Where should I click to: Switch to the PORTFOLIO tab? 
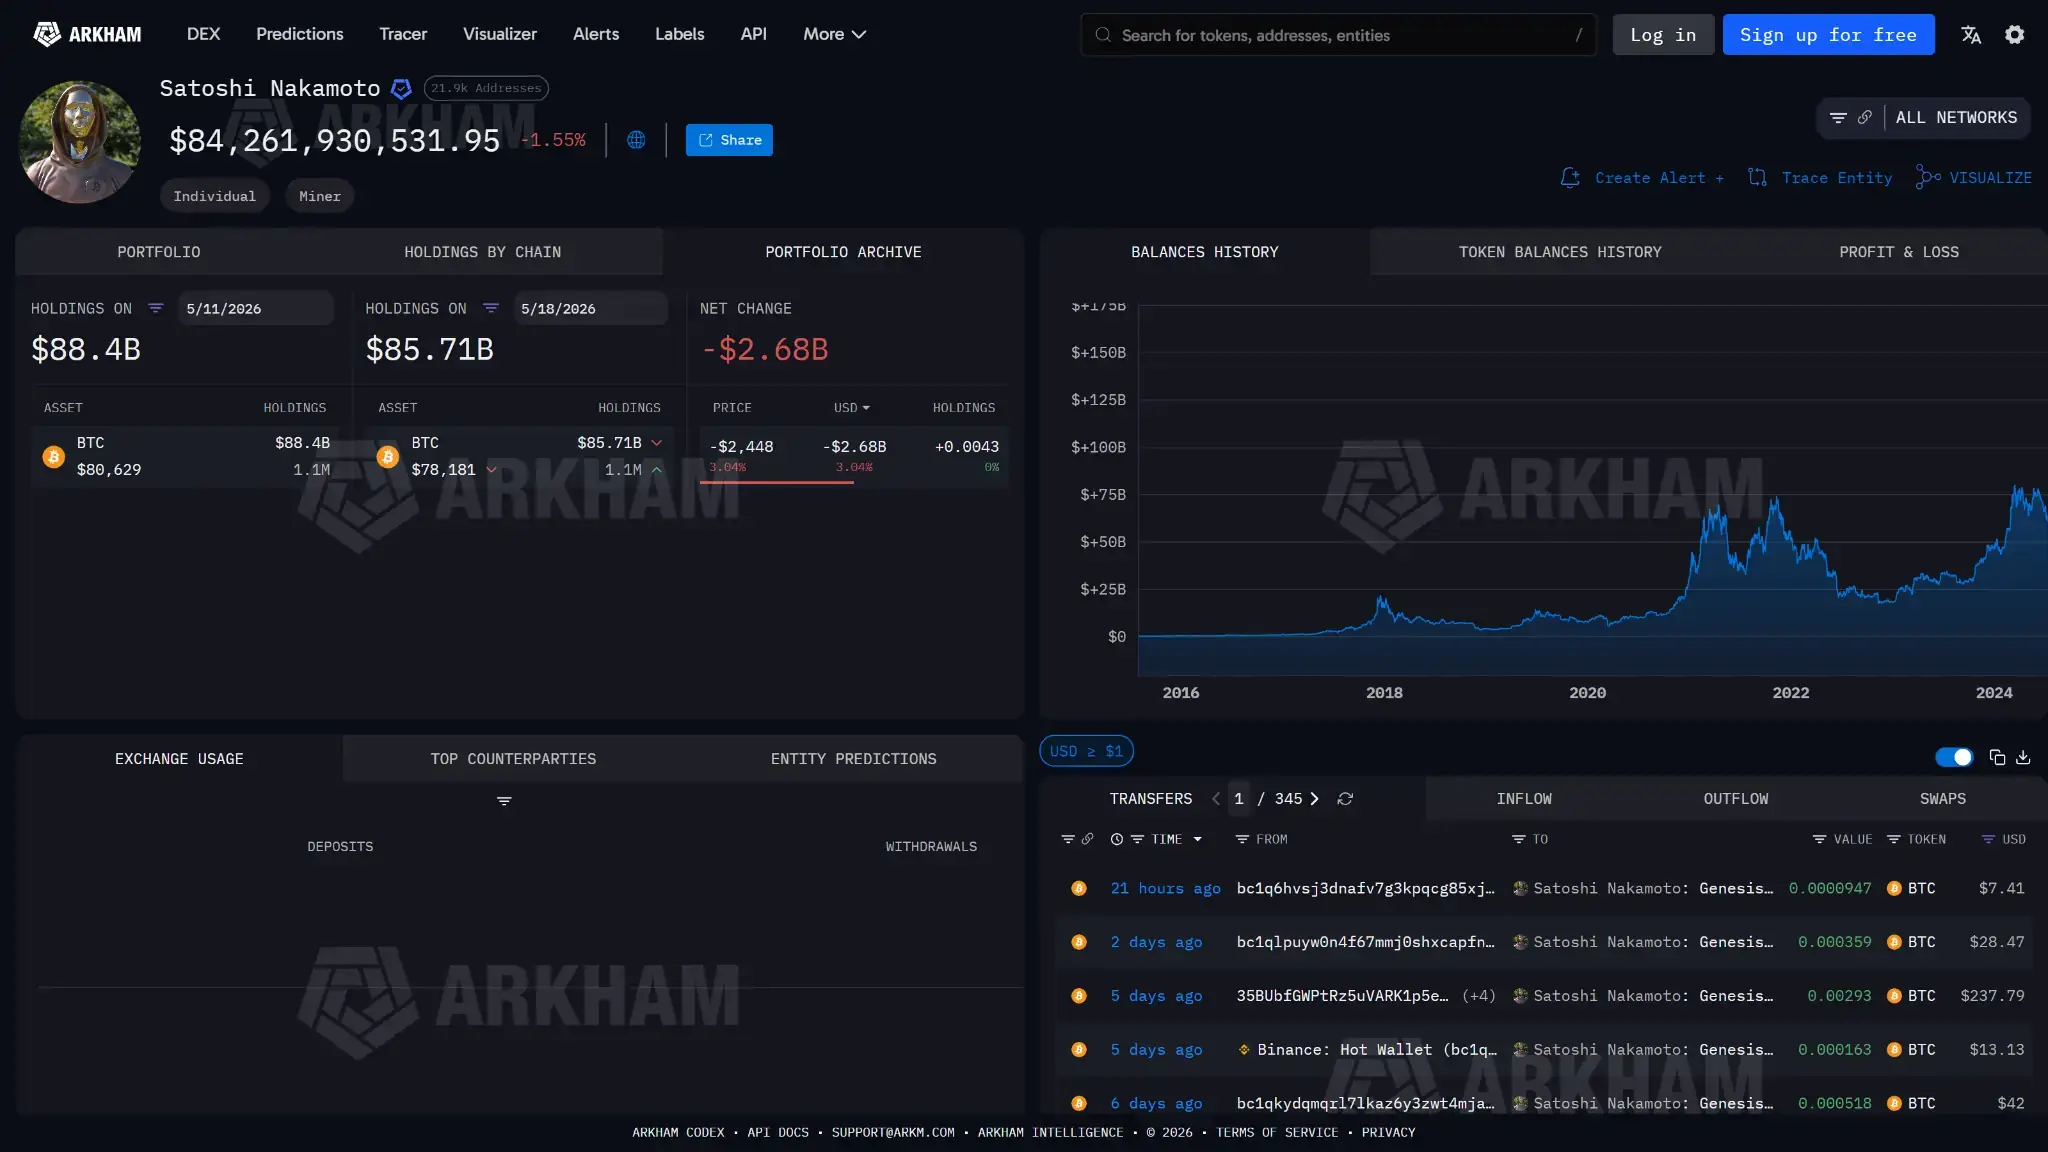[158, 252]
